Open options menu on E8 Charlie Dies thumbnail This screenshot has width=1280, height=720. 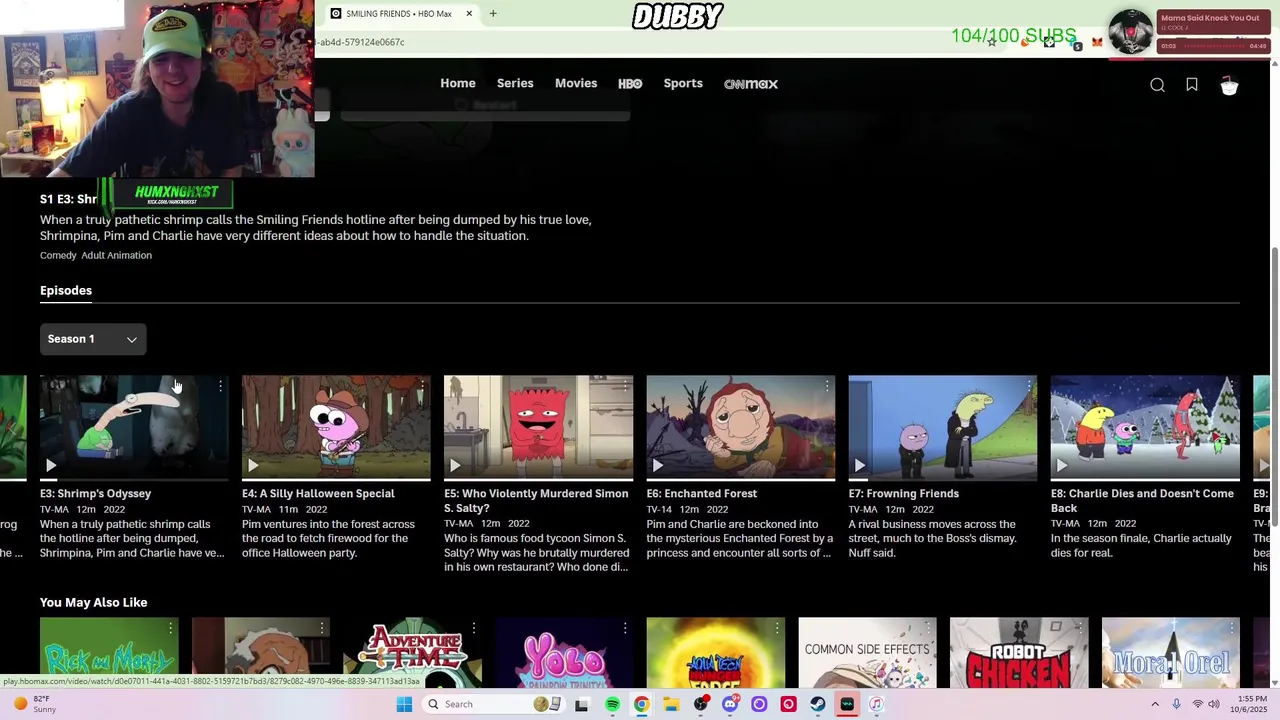point(1230,386)
